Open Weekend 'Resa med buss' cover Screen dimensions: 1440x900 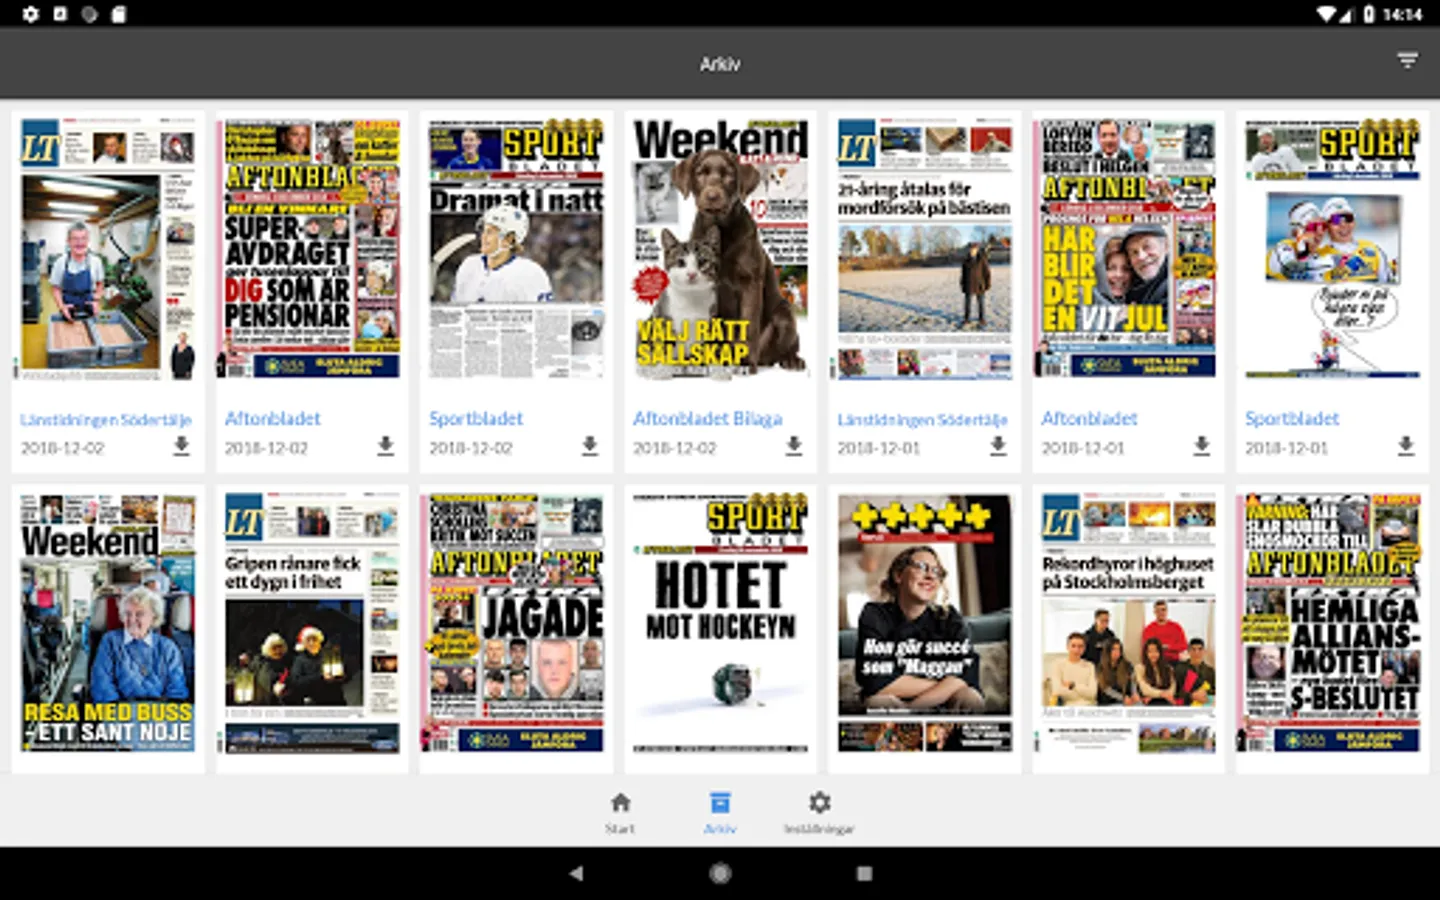click(x=108, y=623)
